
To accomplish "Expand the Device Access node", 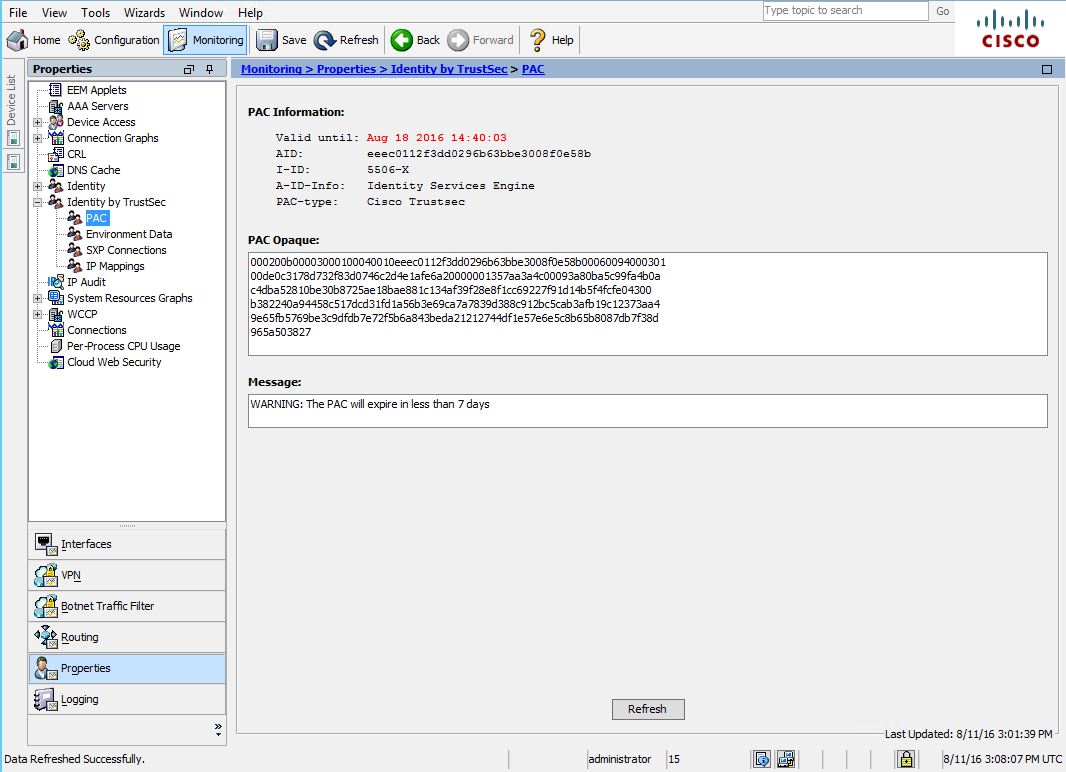I will pyautogui.click(x=37, y=122).
